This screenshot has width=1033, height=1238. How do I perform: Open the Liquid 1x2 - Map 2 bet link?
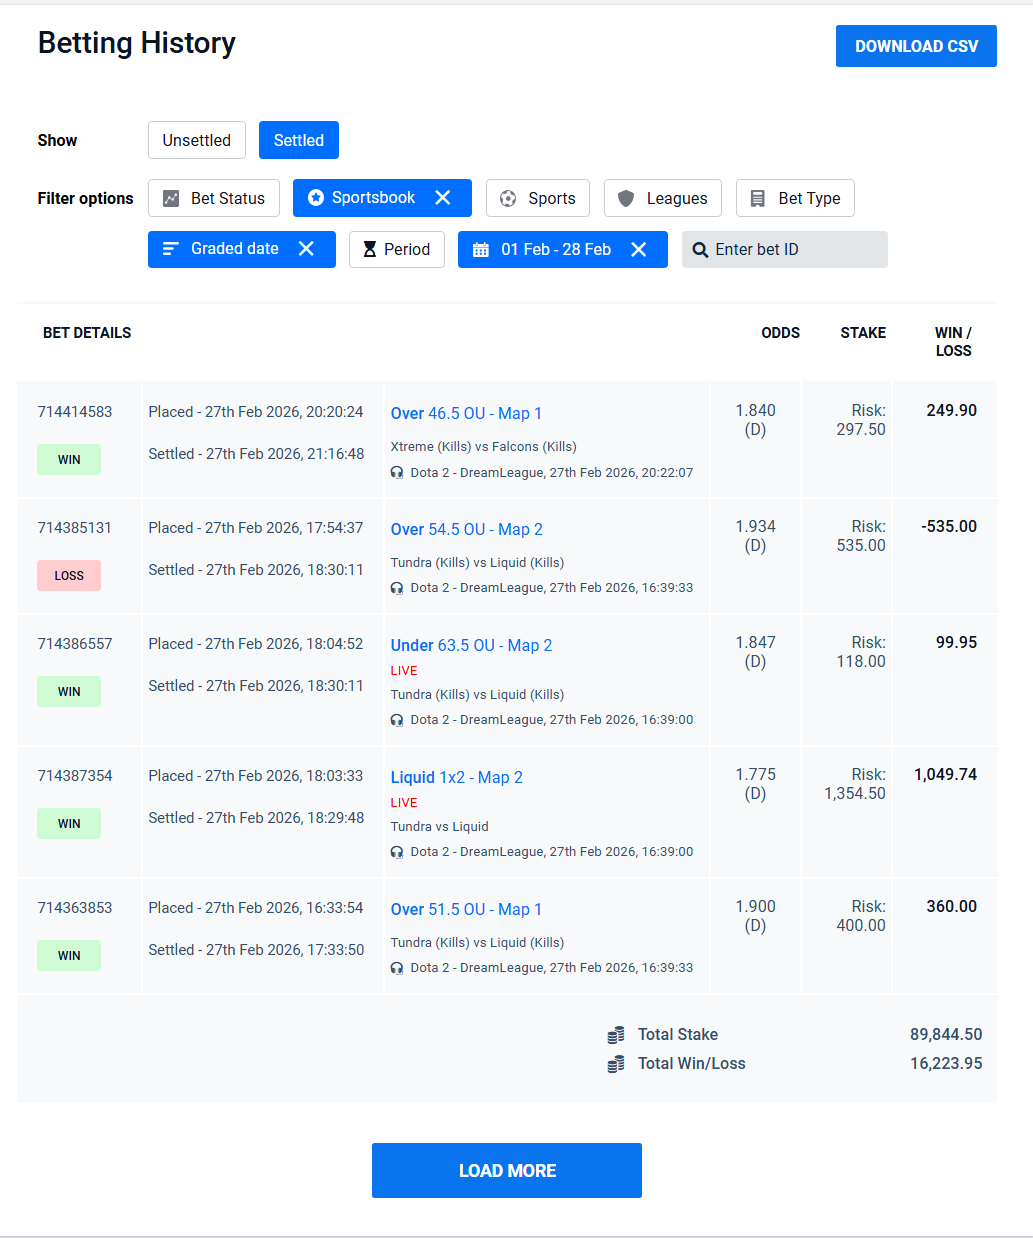pyautogui.click(x=456, y=777)
